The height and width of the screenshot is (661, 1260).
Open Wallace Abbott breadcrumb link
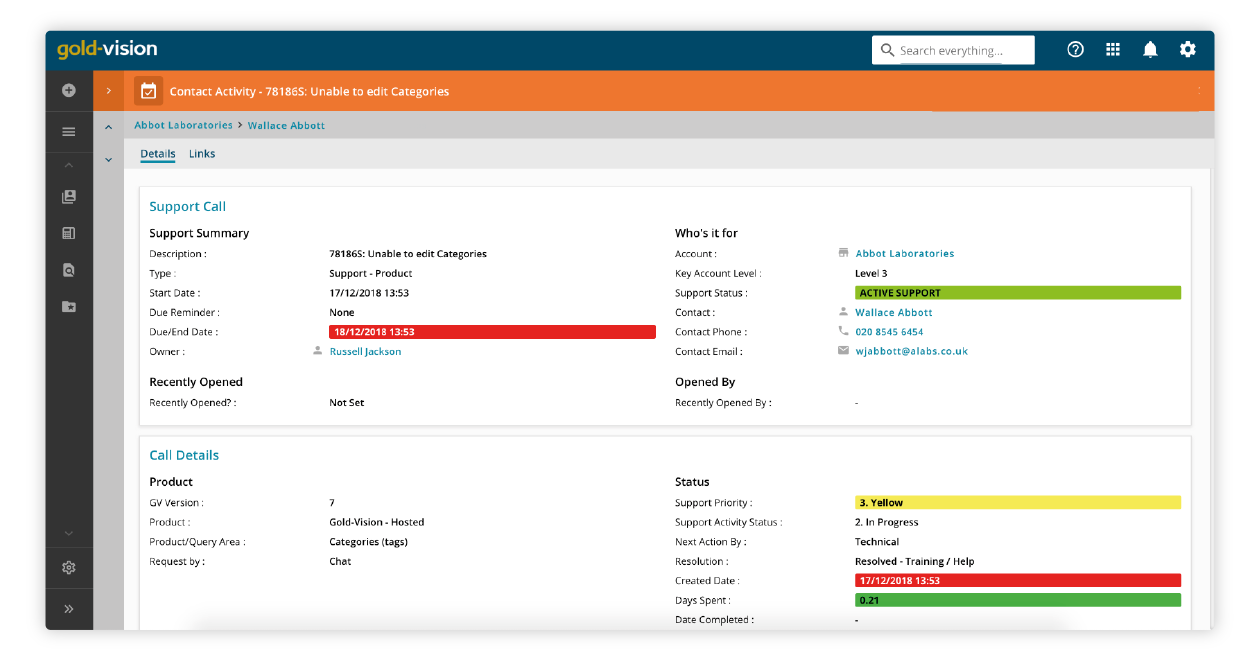[286, 126]
